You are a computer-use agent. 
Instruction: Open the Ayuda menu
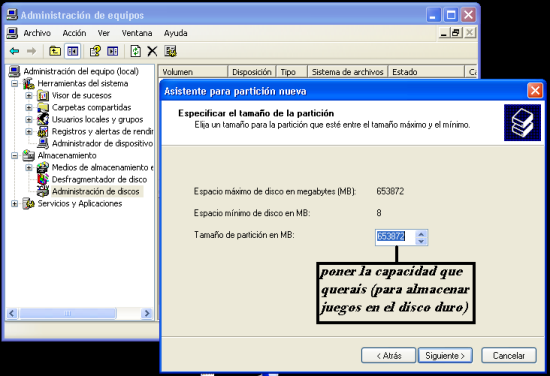[176, 33]
